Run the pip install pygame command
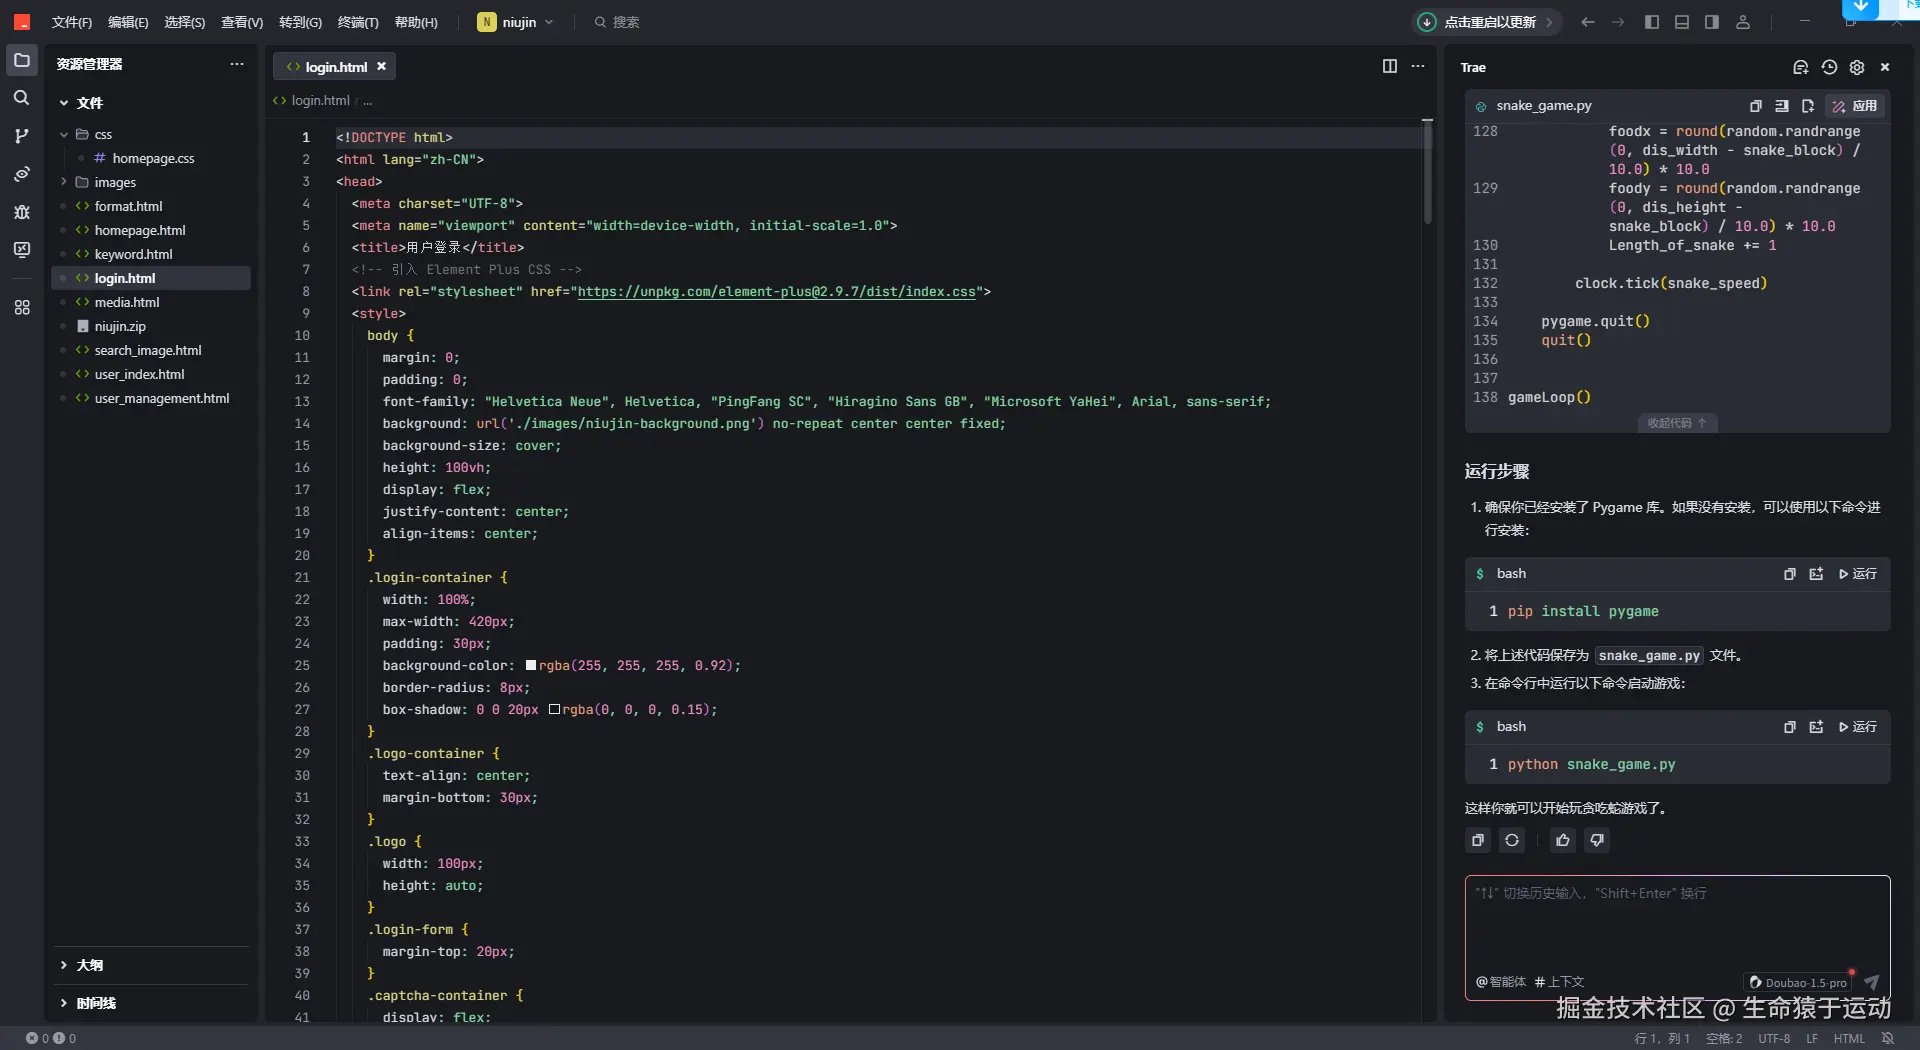 1858,574
